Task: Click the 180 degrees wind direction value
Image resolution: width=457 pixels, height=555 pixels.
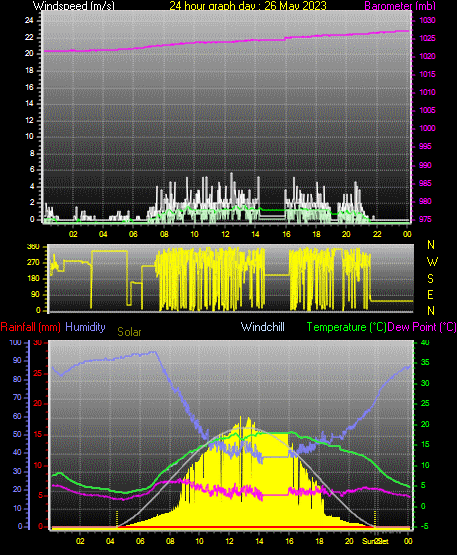Action: (33, 279)
